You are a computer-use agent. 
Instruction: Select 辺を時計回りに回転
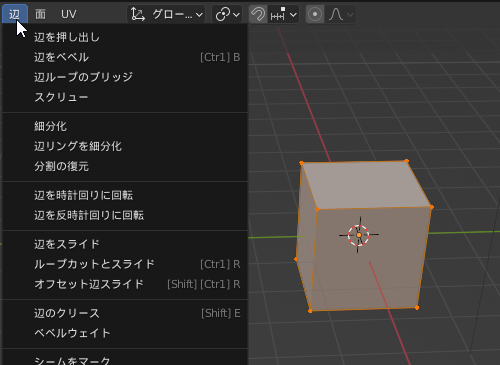click(125, 195)
